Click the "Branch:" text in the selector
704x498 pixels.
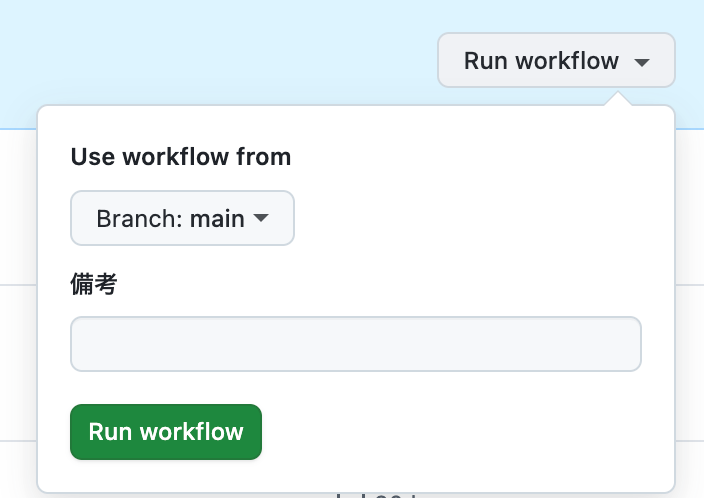[139, 219]
